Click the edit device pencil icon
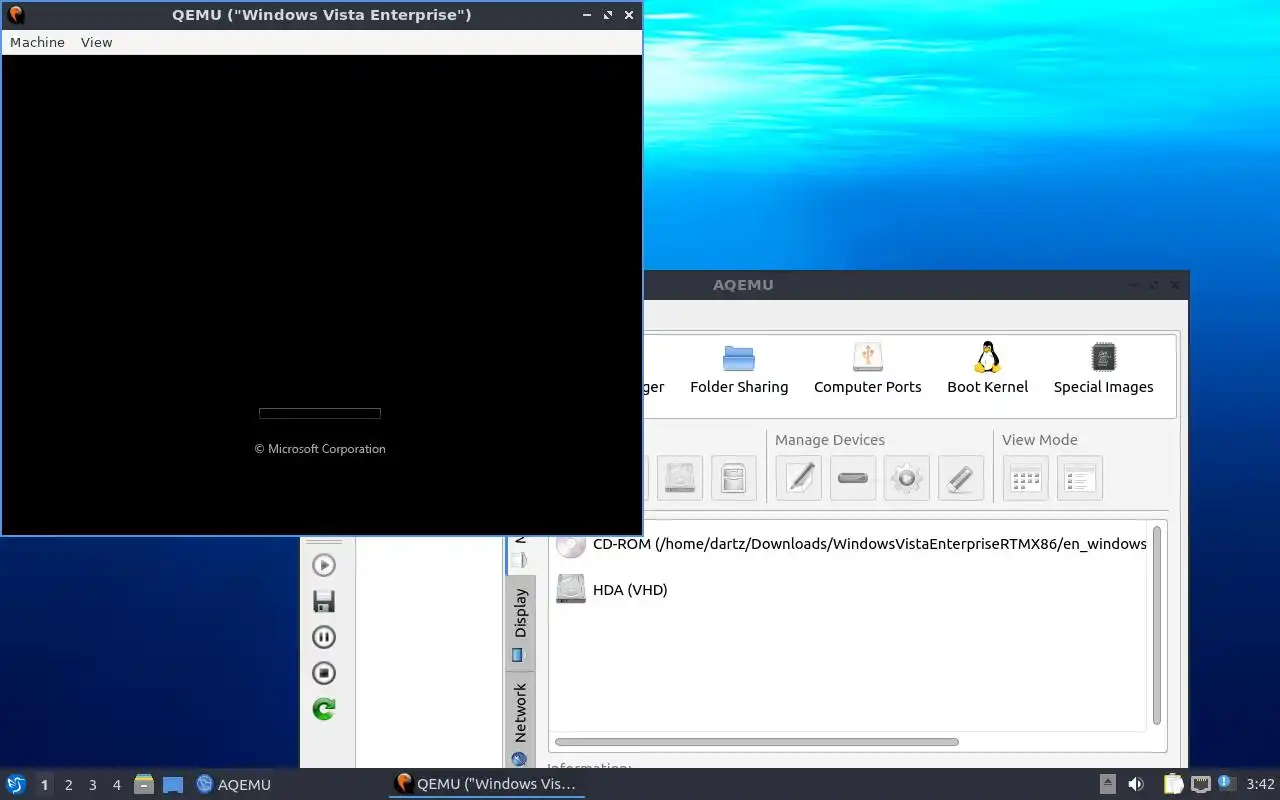The height and width of the screenshot is (800, 1280). coord(799,478)
